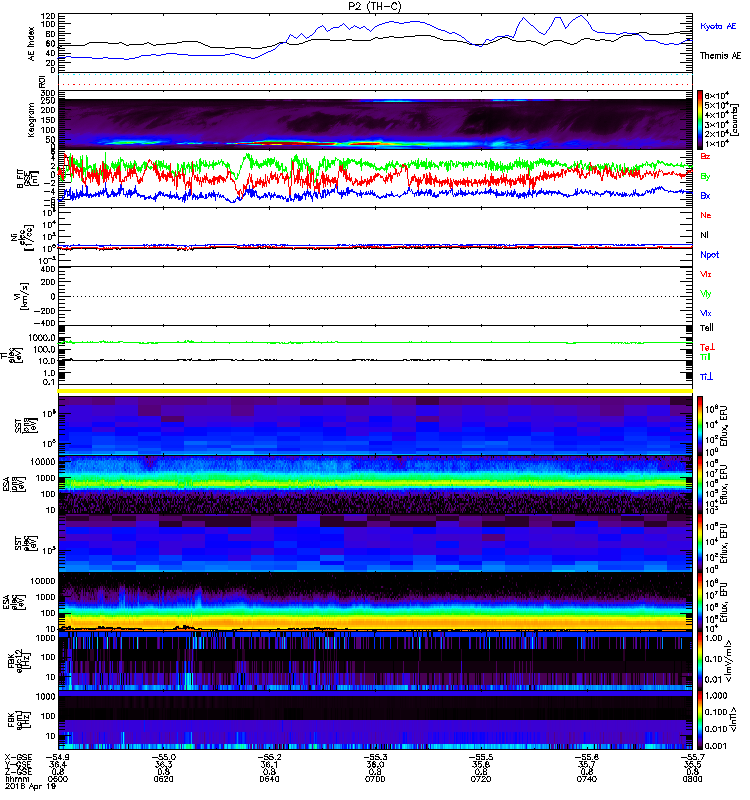Click the green Ti trace in temperature panel
The width and height of the screenshot is (750, 800).
pos(376,342)
